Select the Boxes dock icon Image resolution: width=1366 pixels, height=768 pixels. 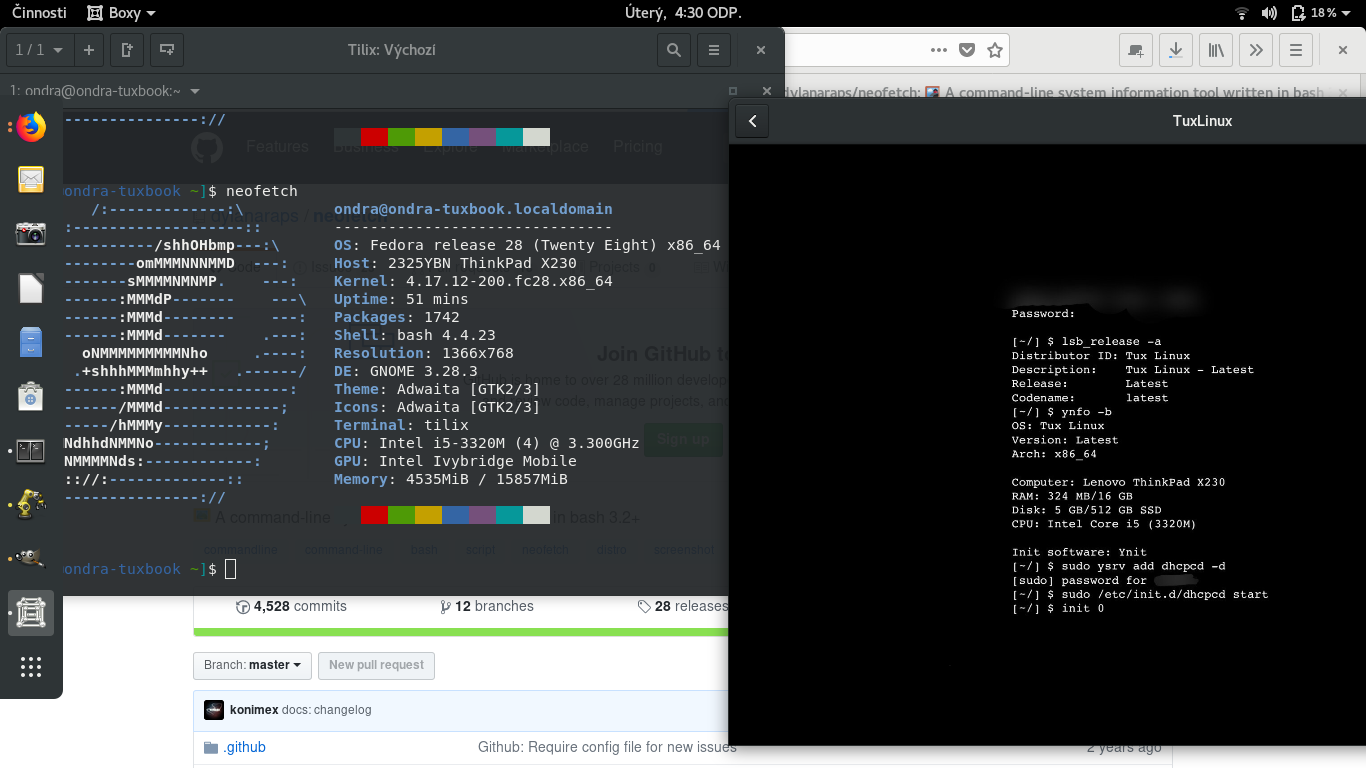[x=31, y=612]
